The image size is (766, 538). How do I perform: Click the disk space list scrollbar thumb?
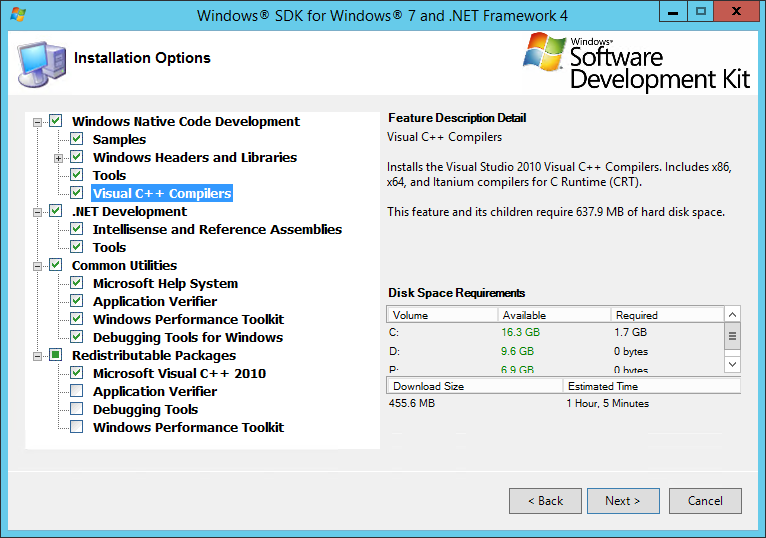[x=732, y=336]
